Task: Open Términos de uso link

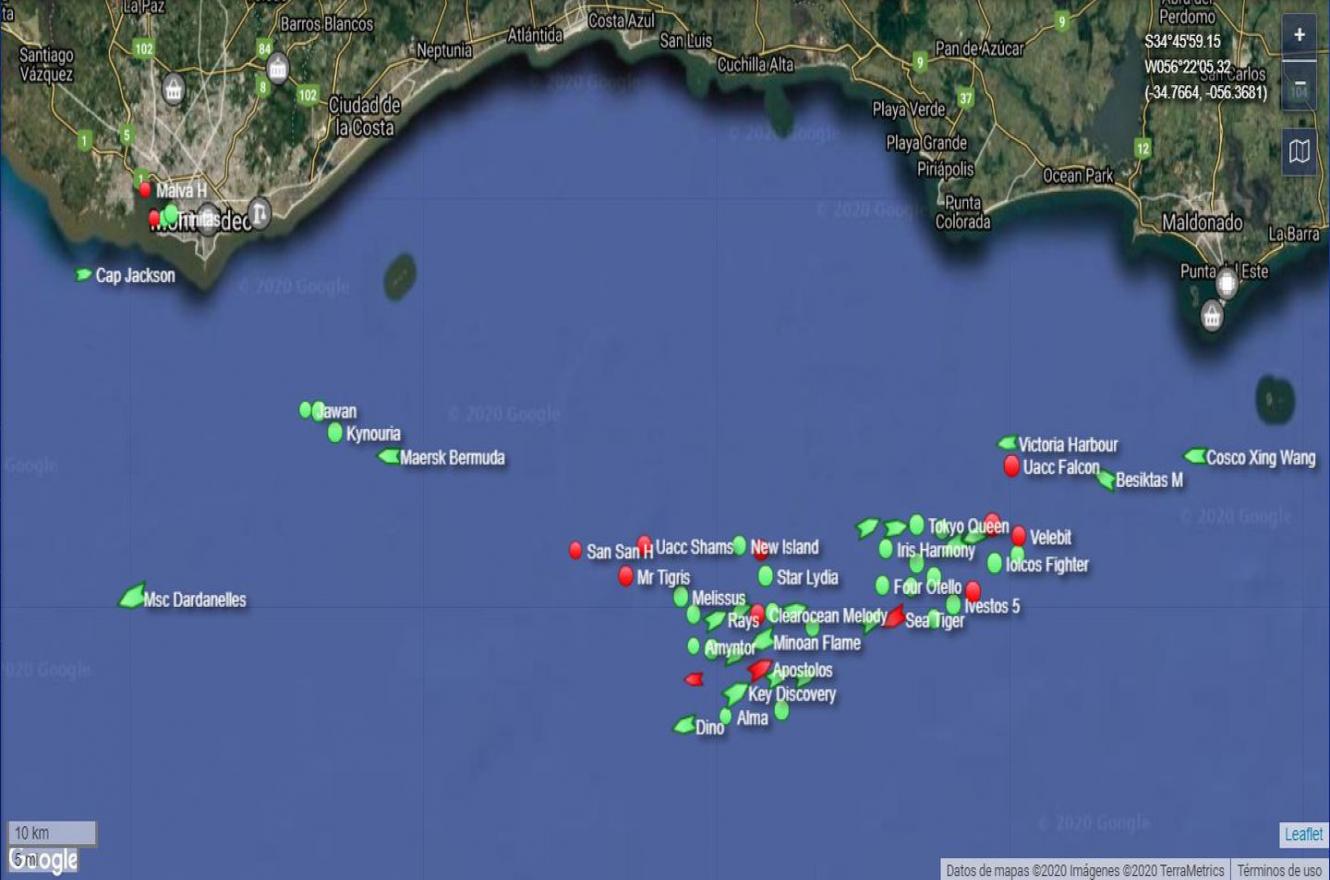Action: (x=1282, y=870)
